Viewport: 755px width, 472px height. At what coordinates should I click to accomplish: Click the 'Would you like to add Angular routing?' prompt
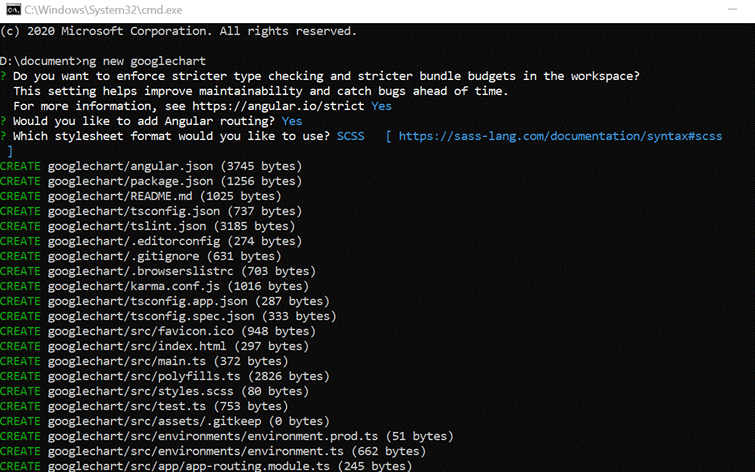click(144, 121)
